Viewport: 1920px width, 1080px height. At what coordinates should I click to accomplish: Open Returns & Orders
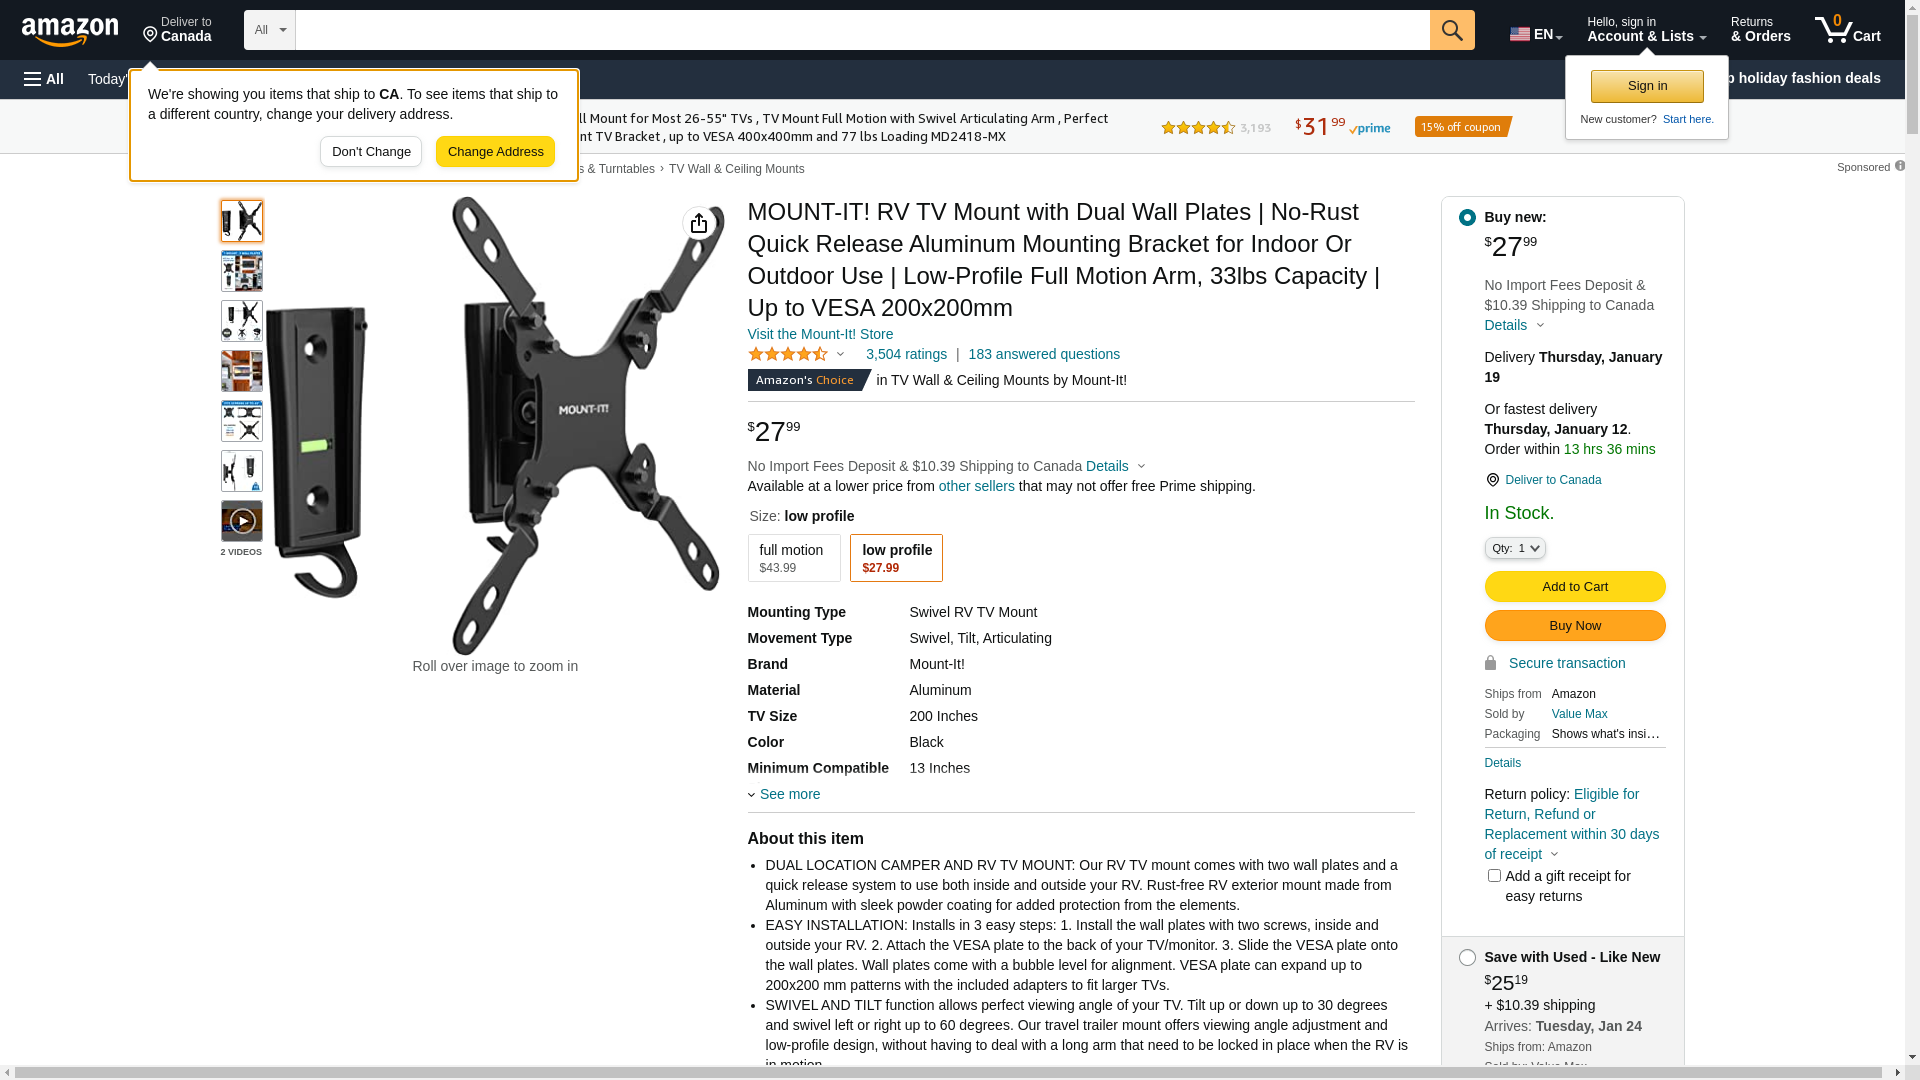[x=1760, y=29]
